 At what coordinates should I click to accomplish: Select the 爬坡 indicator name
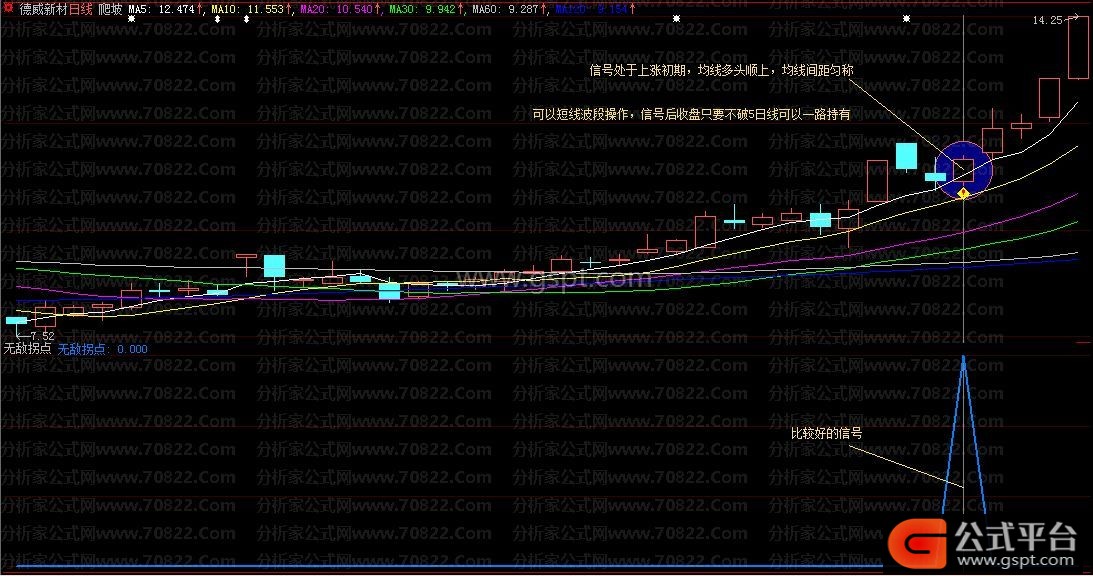tap(110, 9)
